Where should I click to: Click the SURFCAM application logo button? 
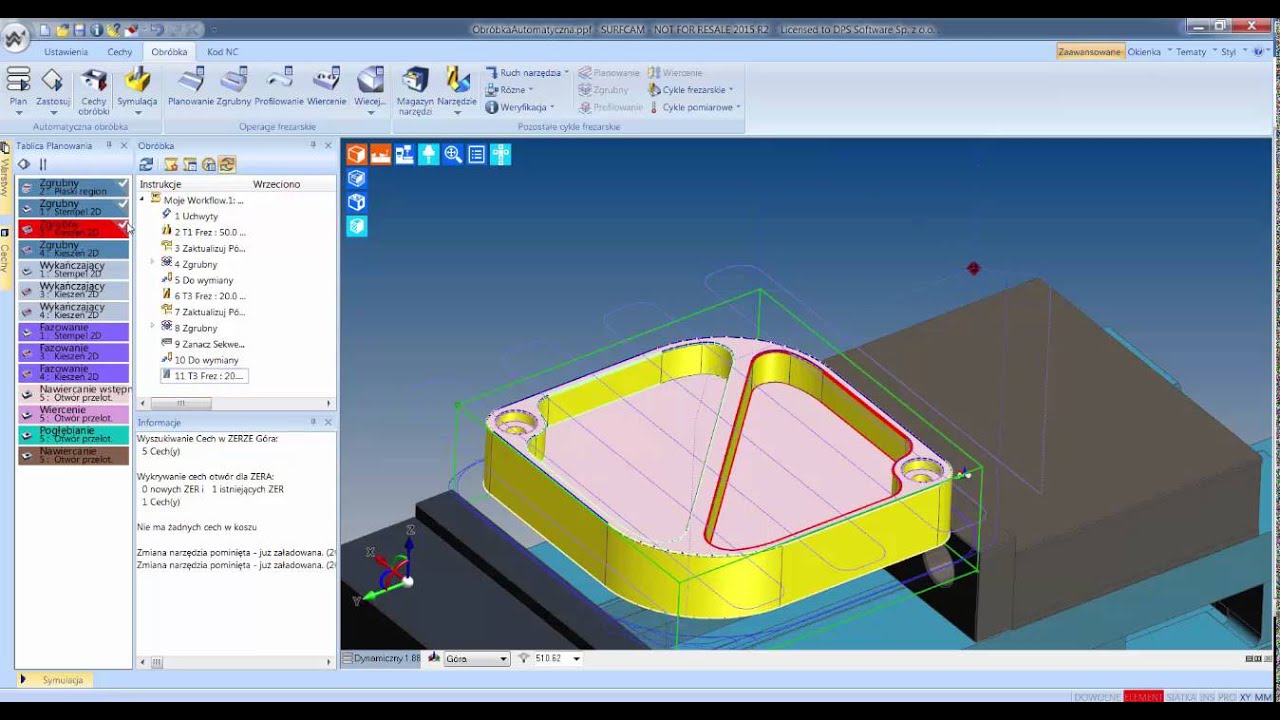15,38
